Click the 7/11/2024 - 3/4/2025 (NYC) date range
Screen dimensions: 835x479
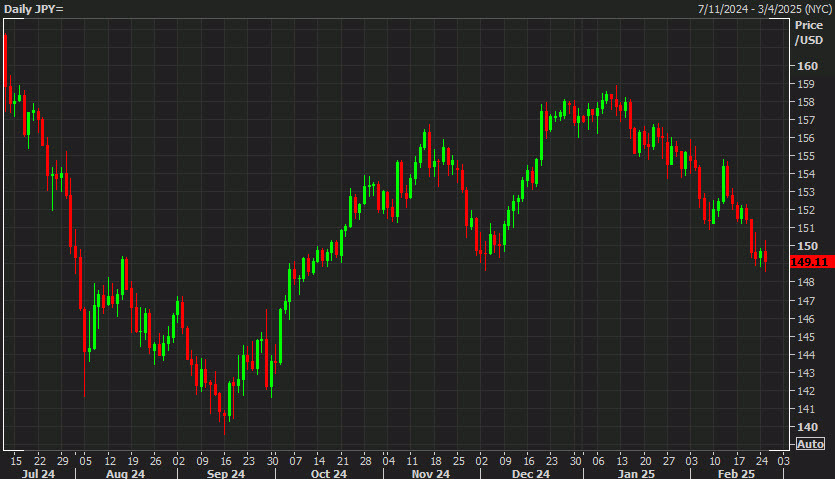pyautogui.click(x=765, y=9)
